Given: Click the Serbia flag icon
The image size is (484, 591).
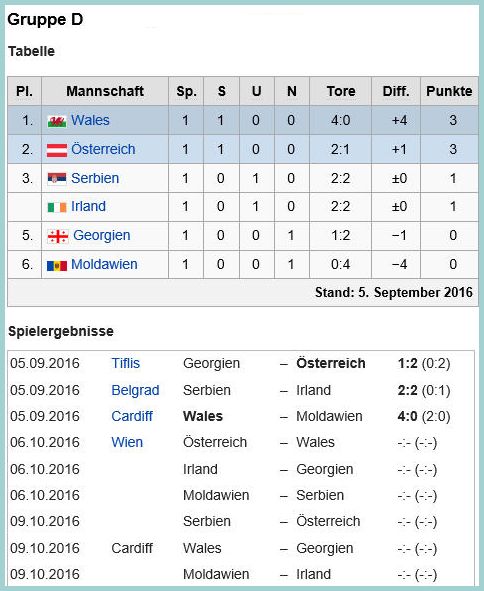Looking at the screenshot, I should (57, 178).
